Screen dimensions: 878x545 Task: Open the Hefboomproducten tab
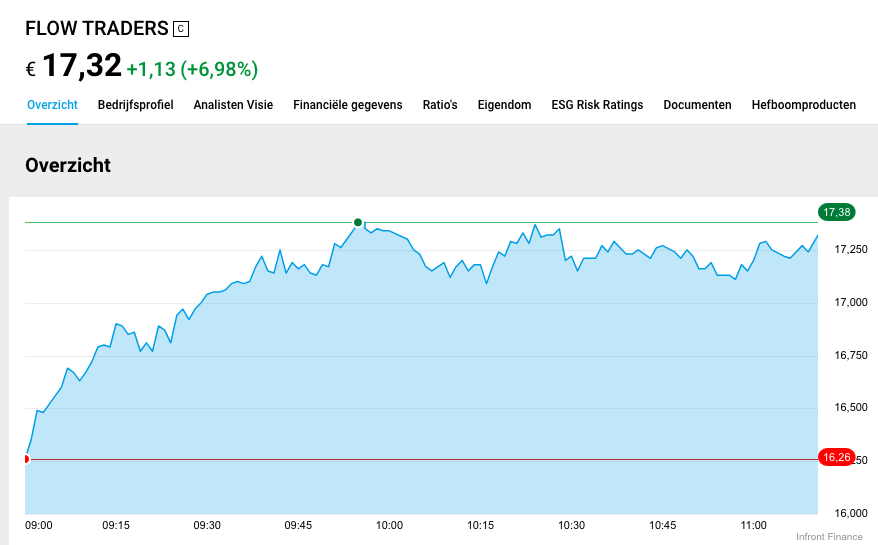coord(804,105)
